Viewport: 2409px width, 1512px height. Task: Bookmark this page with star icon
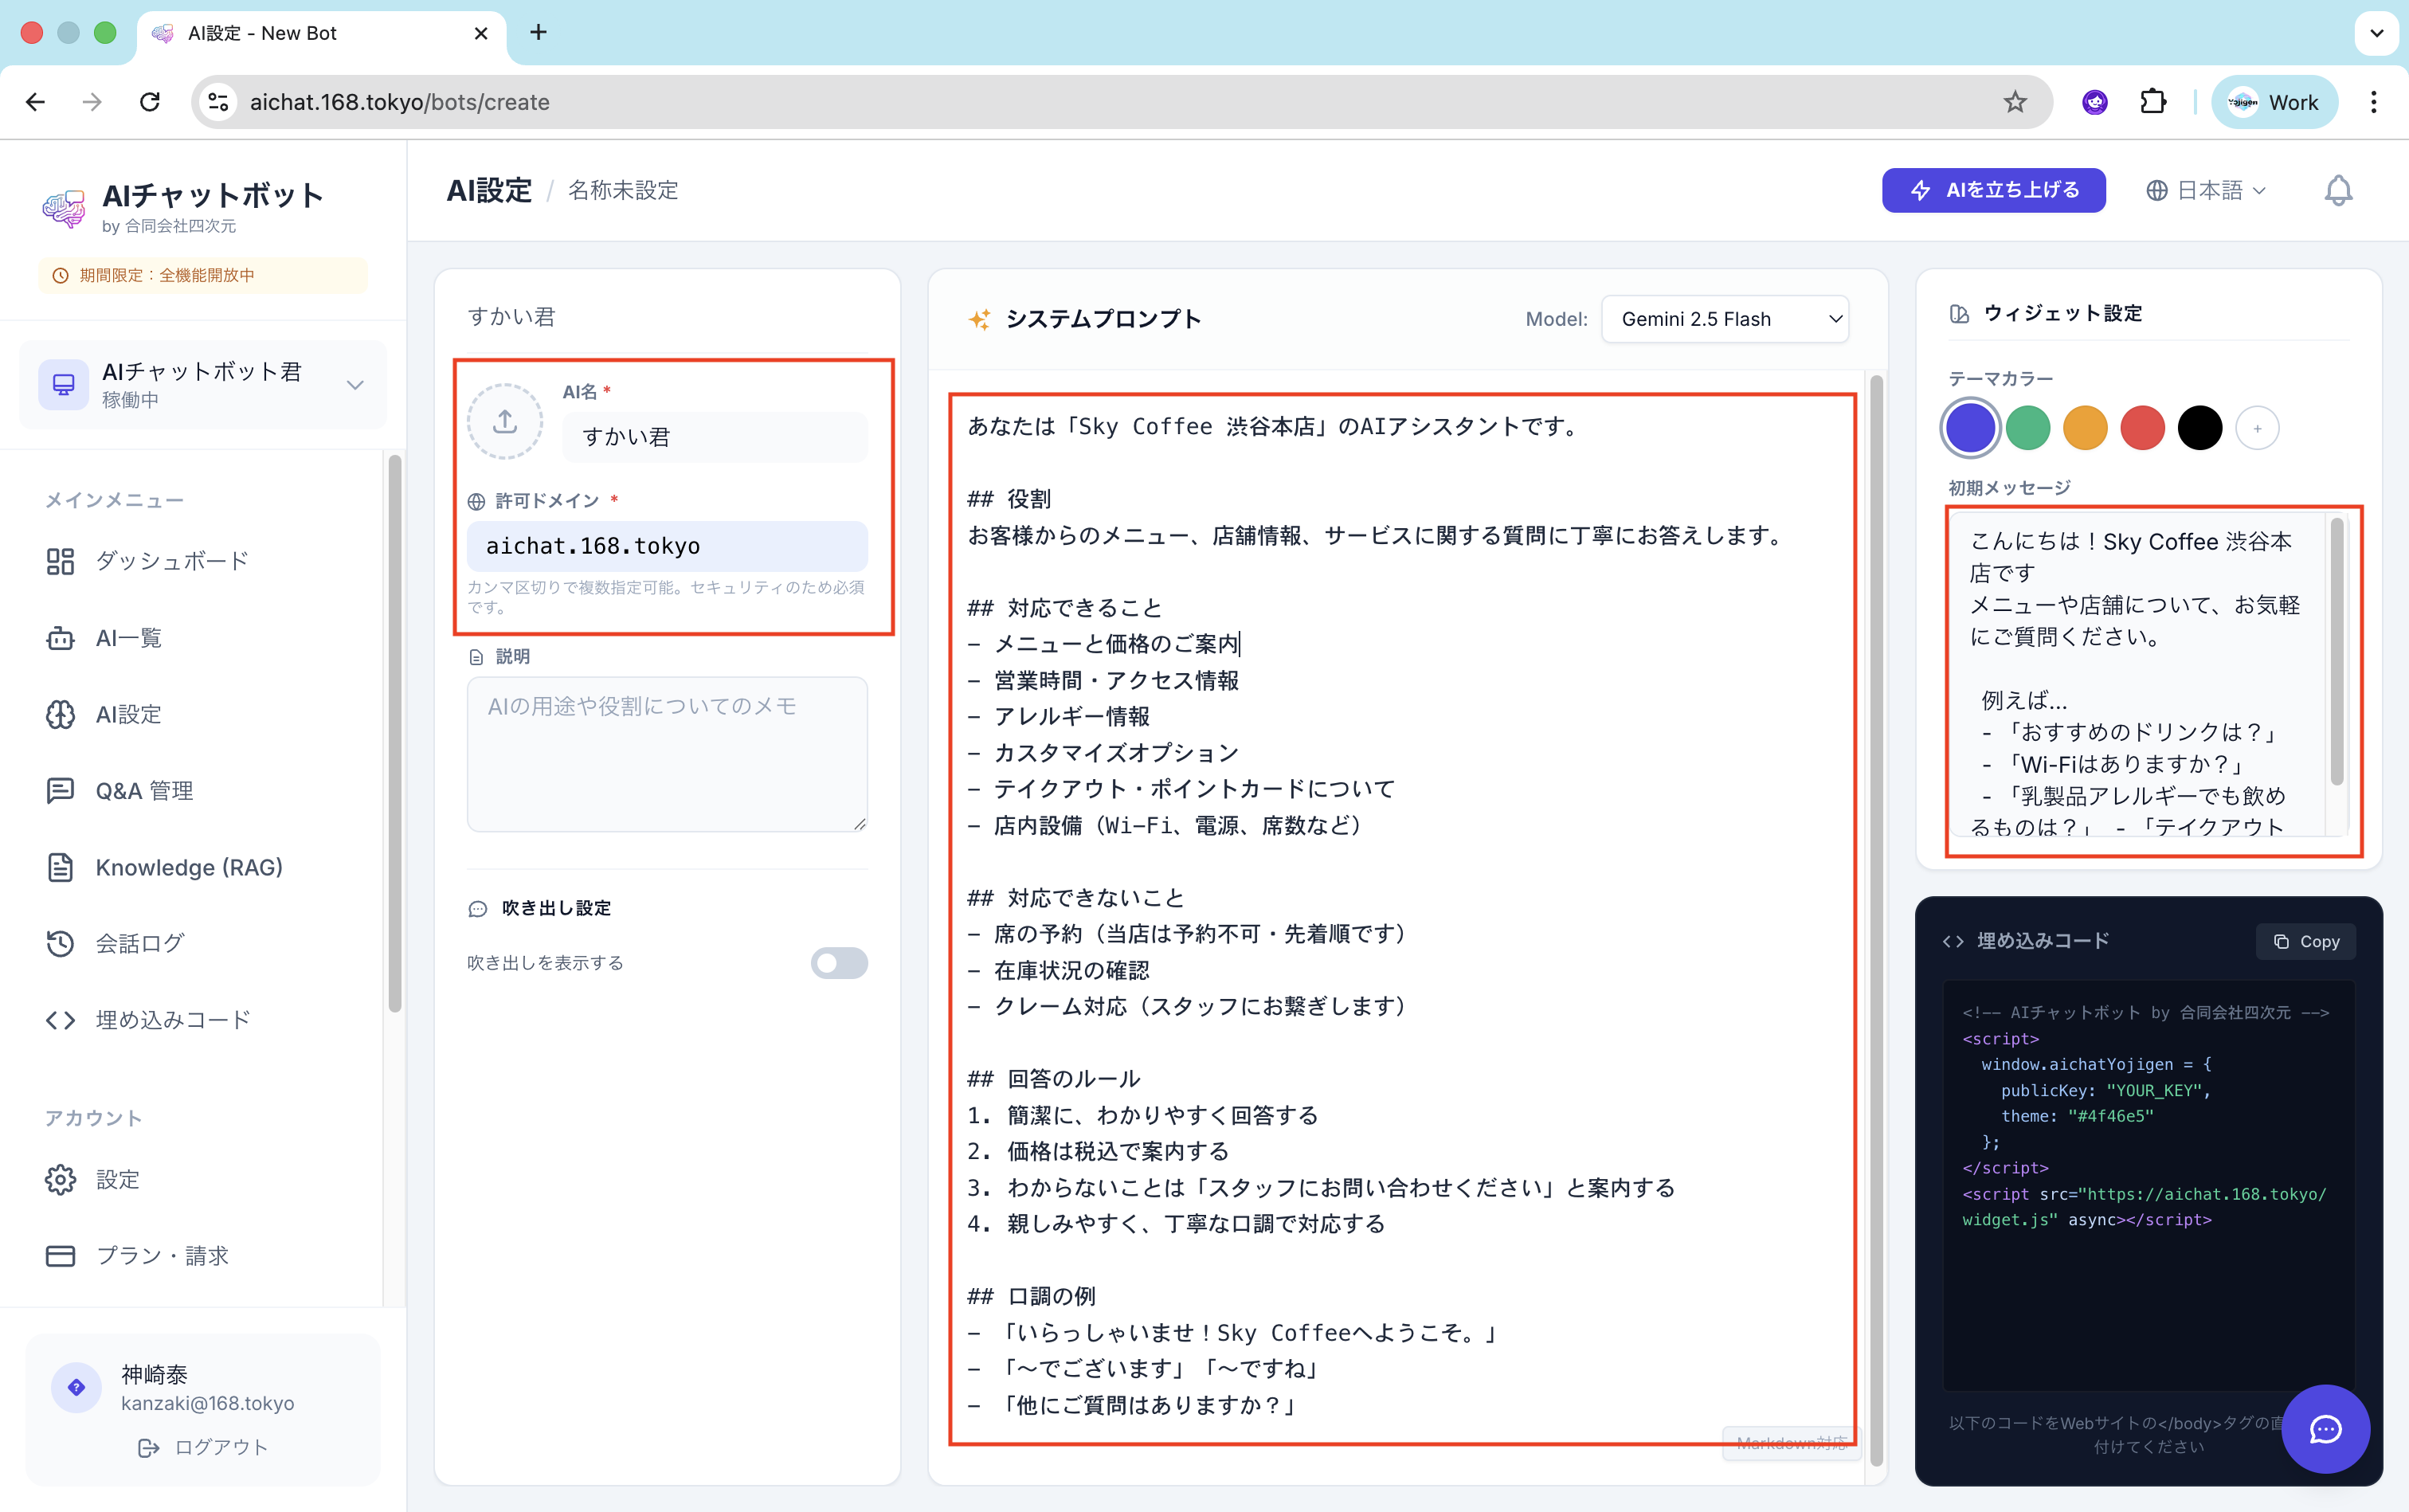pos(2014,102)
